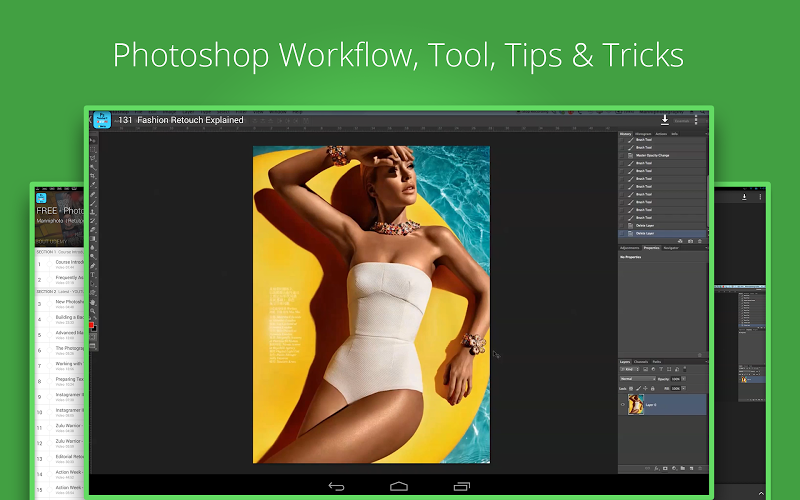
Task: Turn layer filtering switch on or off
Action: [x=685, y=369]
